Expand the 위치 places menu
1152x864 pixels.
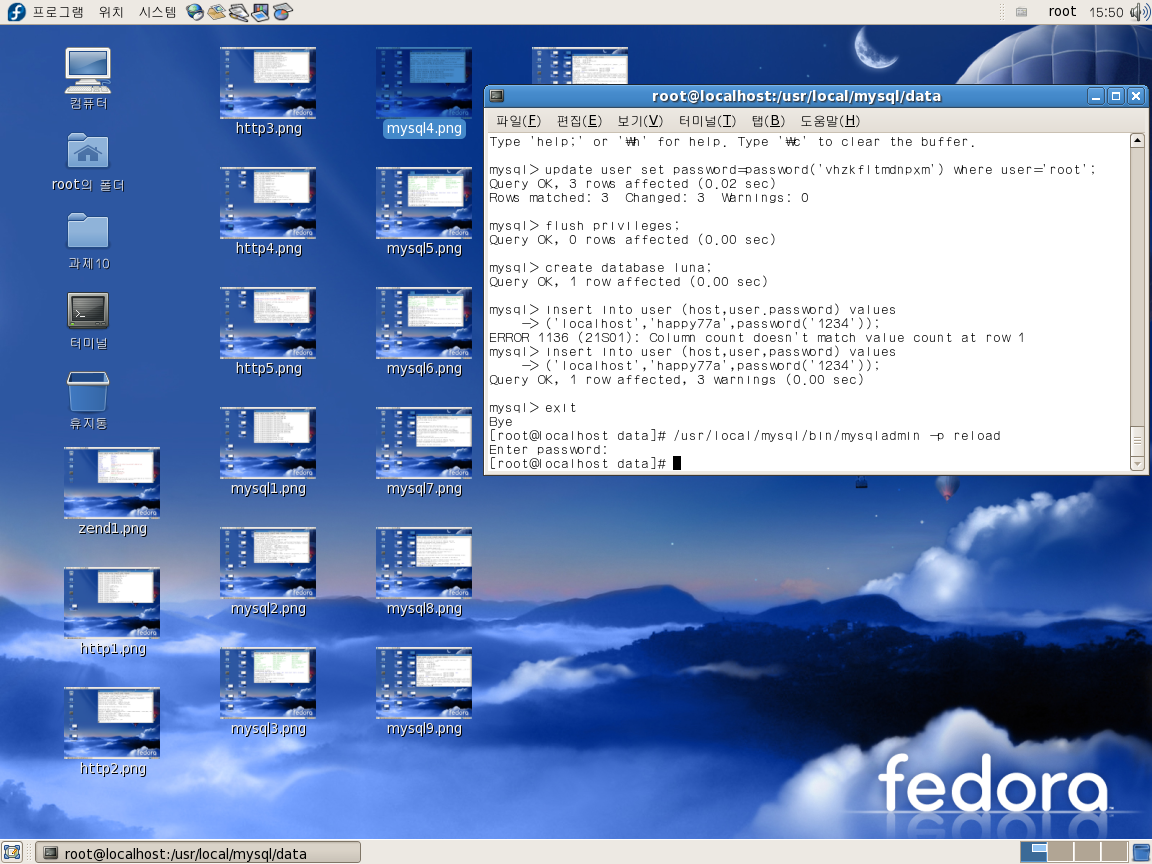coord(112,12)
